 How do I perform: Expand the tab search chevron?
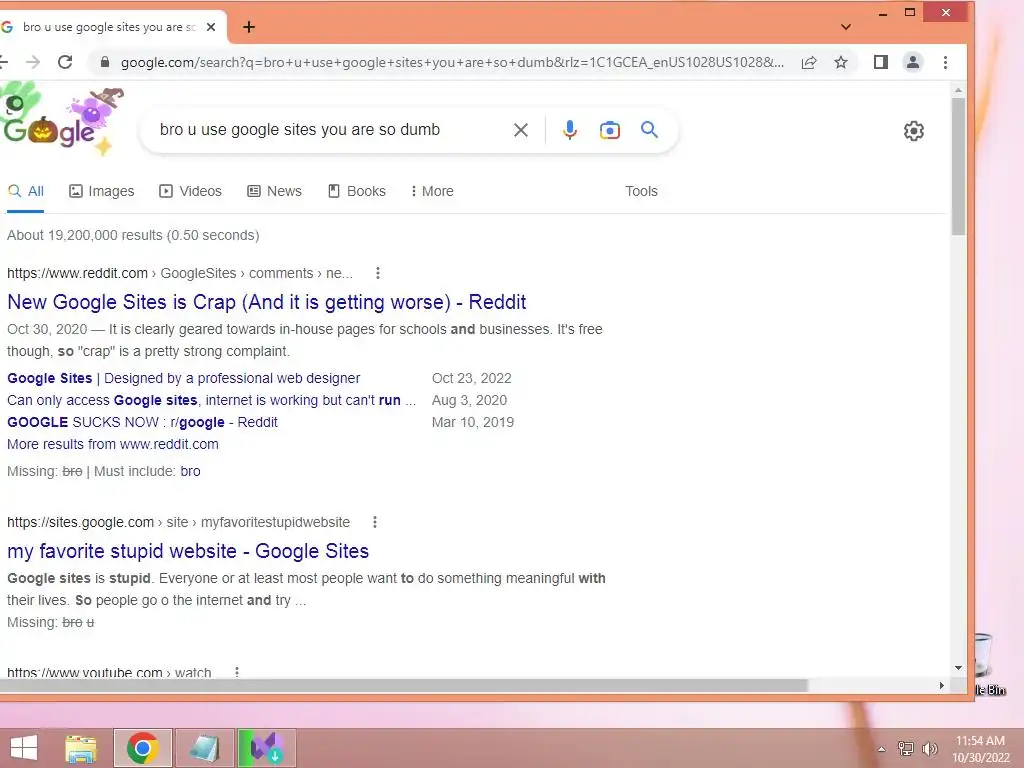point(846,27)
